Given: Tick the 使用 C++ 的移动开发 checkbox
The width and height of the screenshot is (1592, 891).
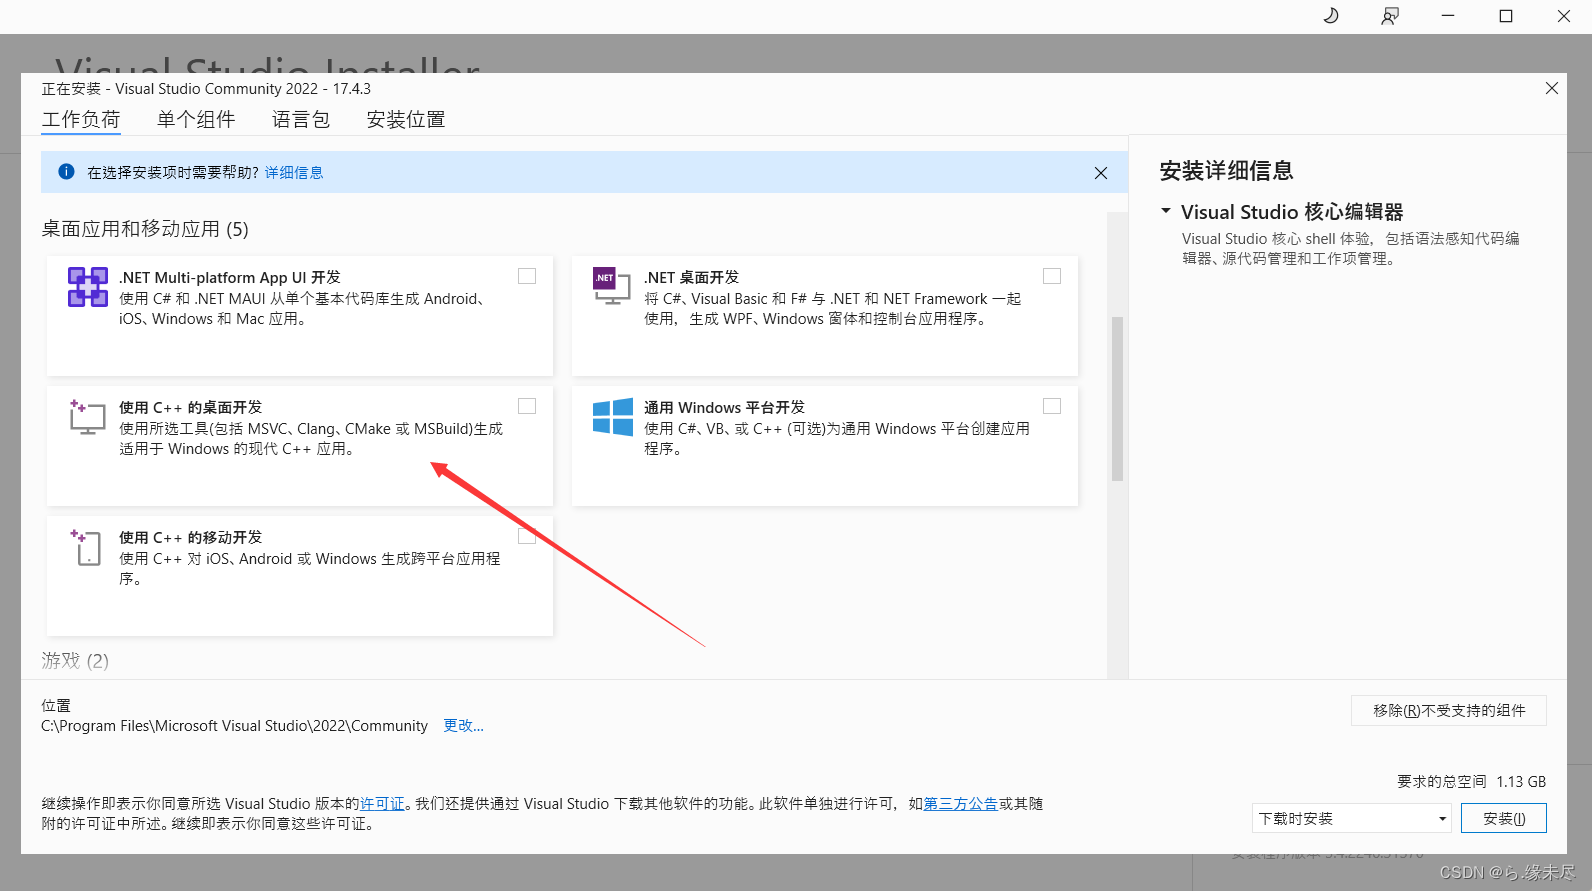Looking at the screenshot, I should coord(527,536).
